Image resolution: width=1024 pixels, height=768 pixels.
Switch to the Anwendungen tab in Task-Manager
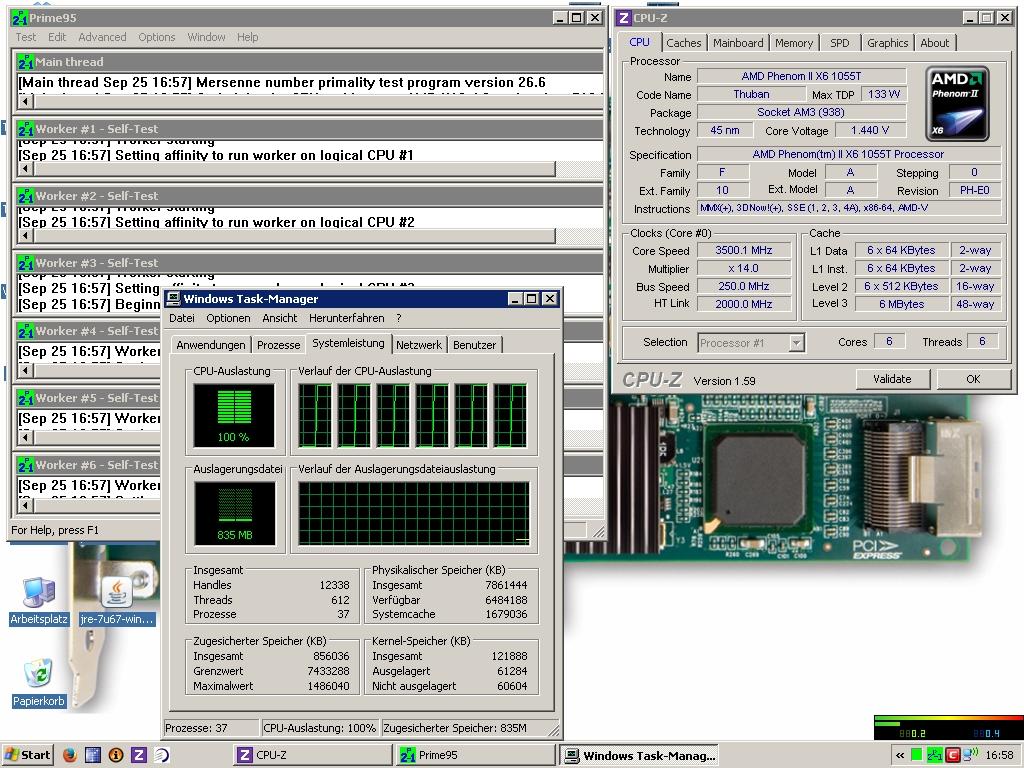click(211, 345)
